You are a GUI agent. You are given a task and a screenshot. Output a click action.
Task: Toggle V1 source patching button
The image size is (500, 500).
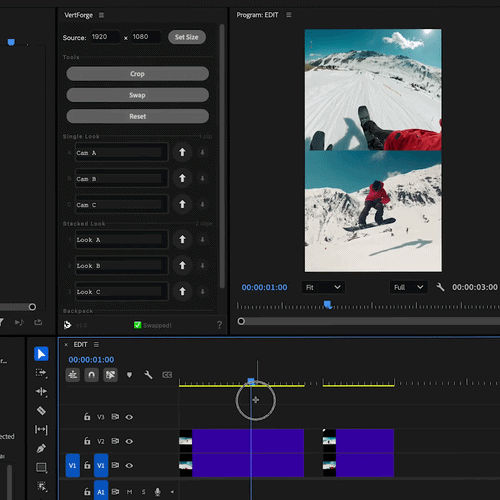point(73,465)
